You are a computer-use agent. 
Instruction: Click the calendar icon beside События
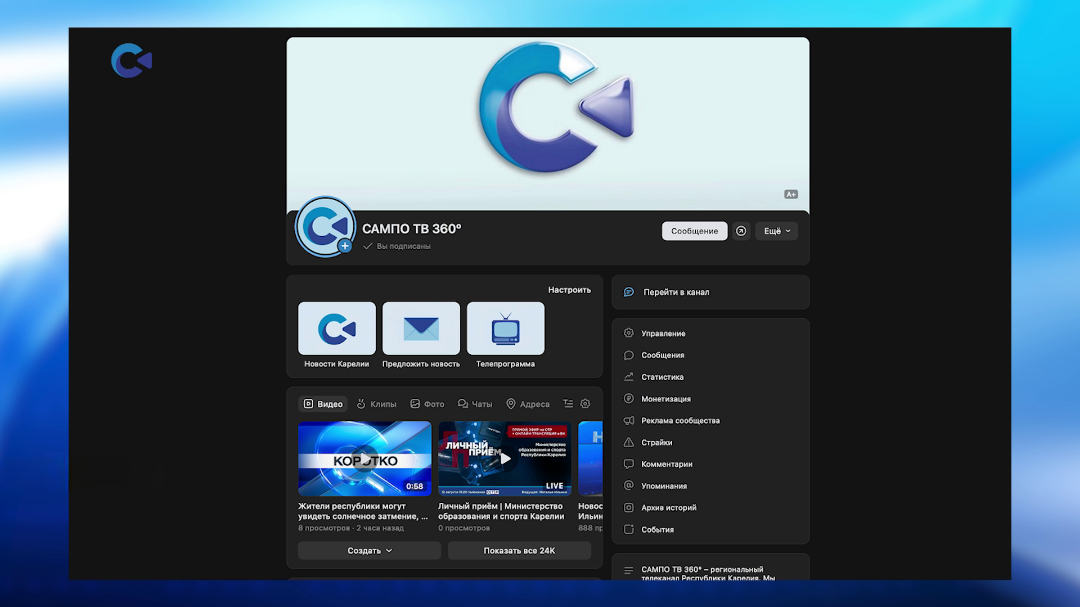(629, 530)
